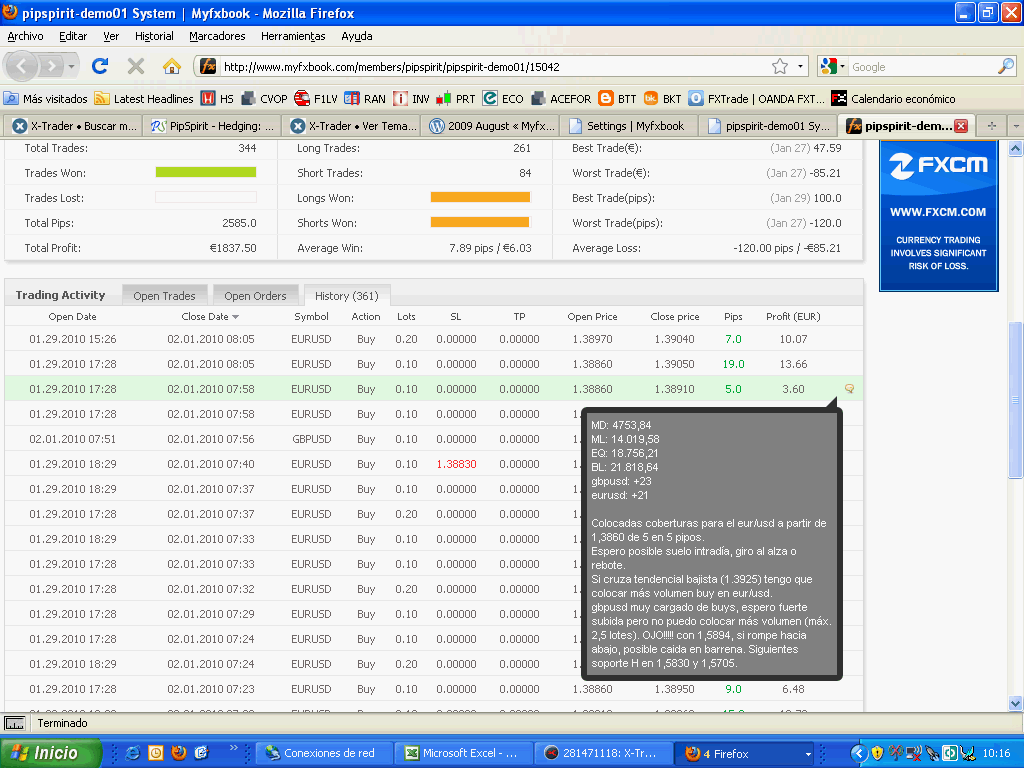Switch to the Open Orders tab

click(x=255, y=296)
